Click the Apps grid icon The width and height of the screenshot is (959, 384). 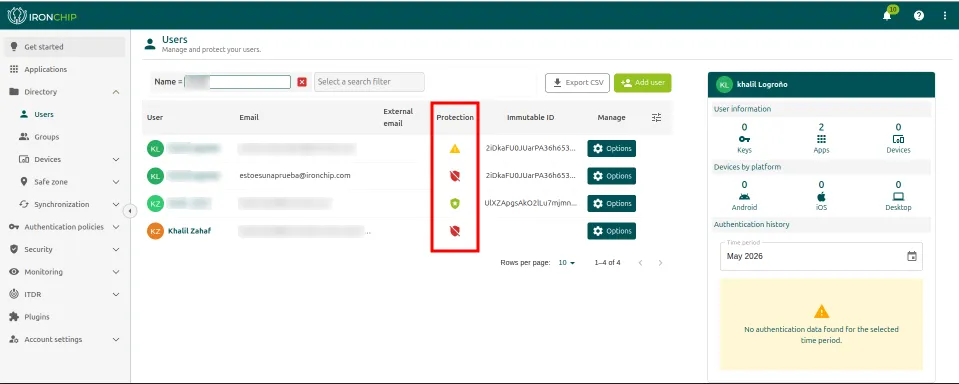[821, 139]
